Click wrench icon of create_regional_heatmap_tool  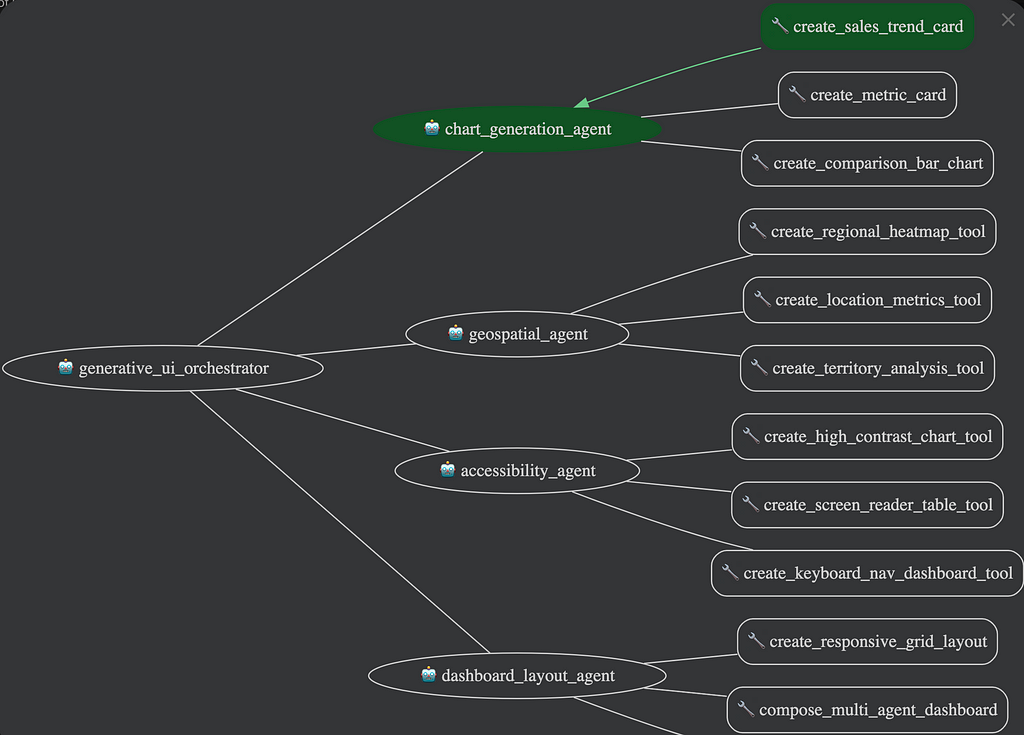coord(757,231)
